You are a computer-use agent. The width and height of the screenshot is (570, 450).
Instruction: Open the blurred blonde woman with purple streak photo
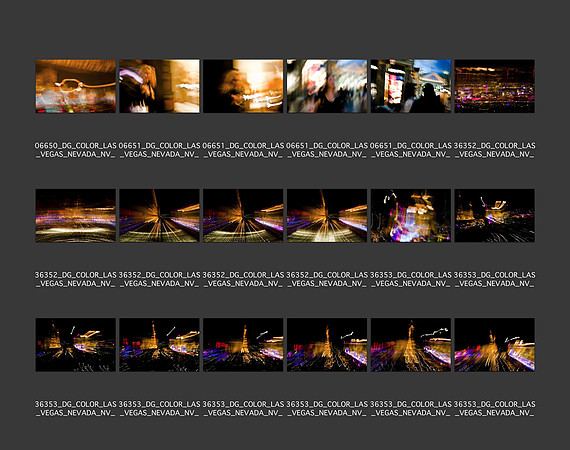[x=159, y=86]
